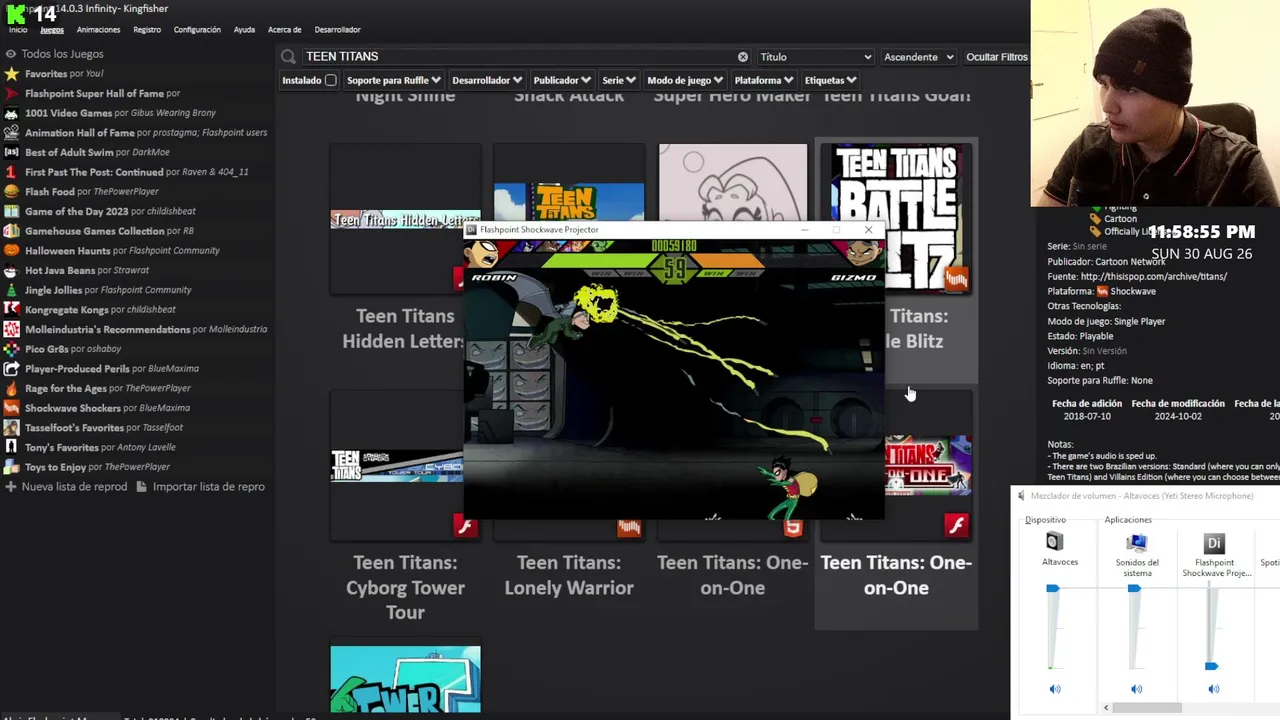Open the Juegos menu tab
The height and width of the screenshot is (720, 1280).
click(x=52, y=30)
